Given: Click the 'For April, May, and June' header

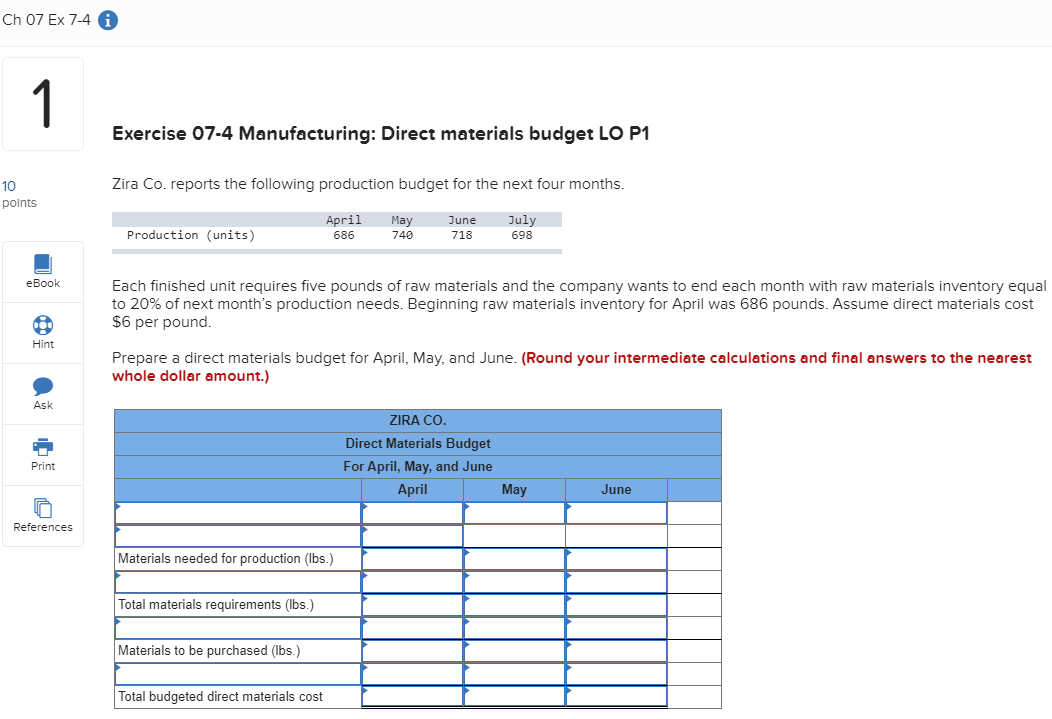Looking at the screenshot, I should coord(418,466).
